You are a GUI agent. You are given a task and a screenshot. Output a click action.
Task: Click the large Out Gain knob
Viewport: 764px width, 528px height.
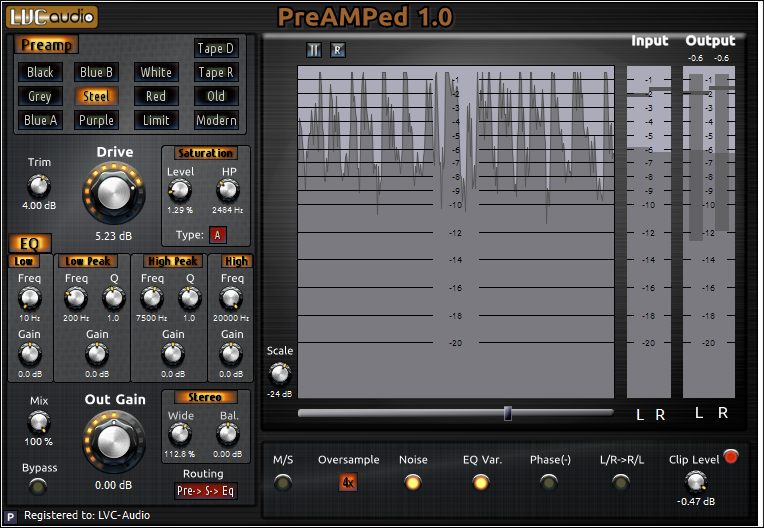tap(114, 442)
